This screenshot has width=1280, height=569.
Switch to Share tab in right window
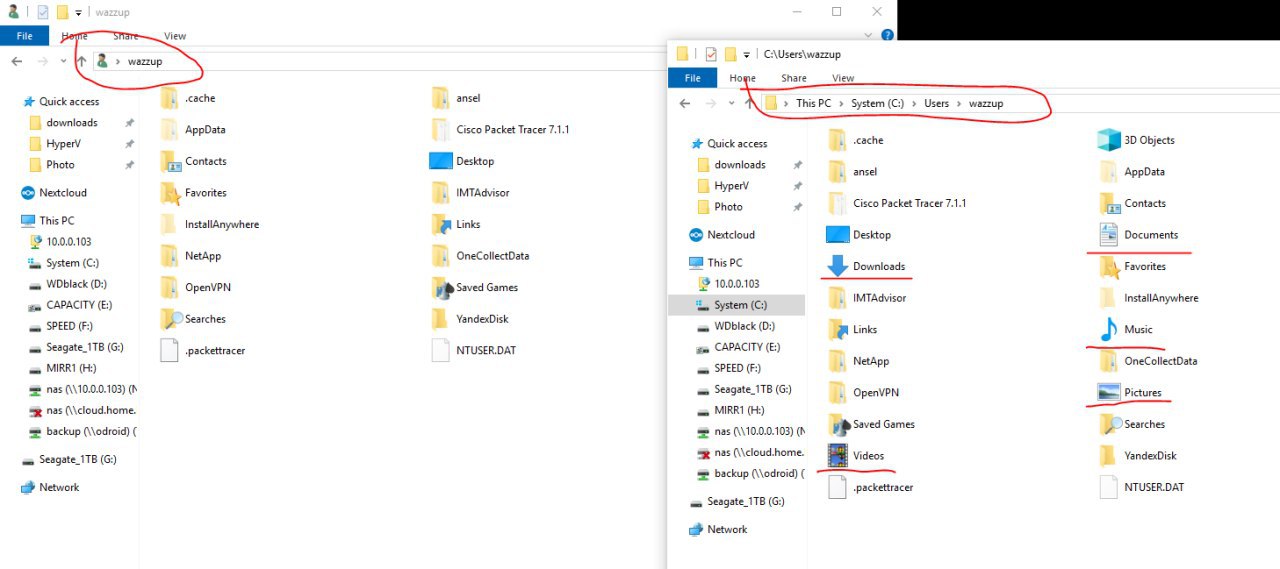(794, 78)
